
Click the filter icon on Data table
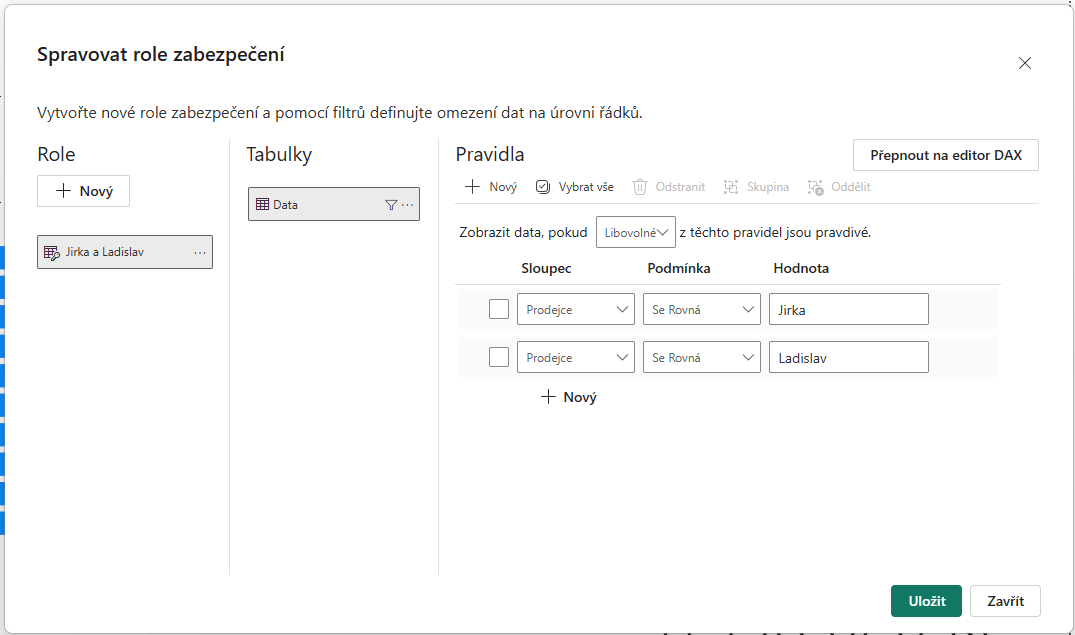[x=391, y=205]
